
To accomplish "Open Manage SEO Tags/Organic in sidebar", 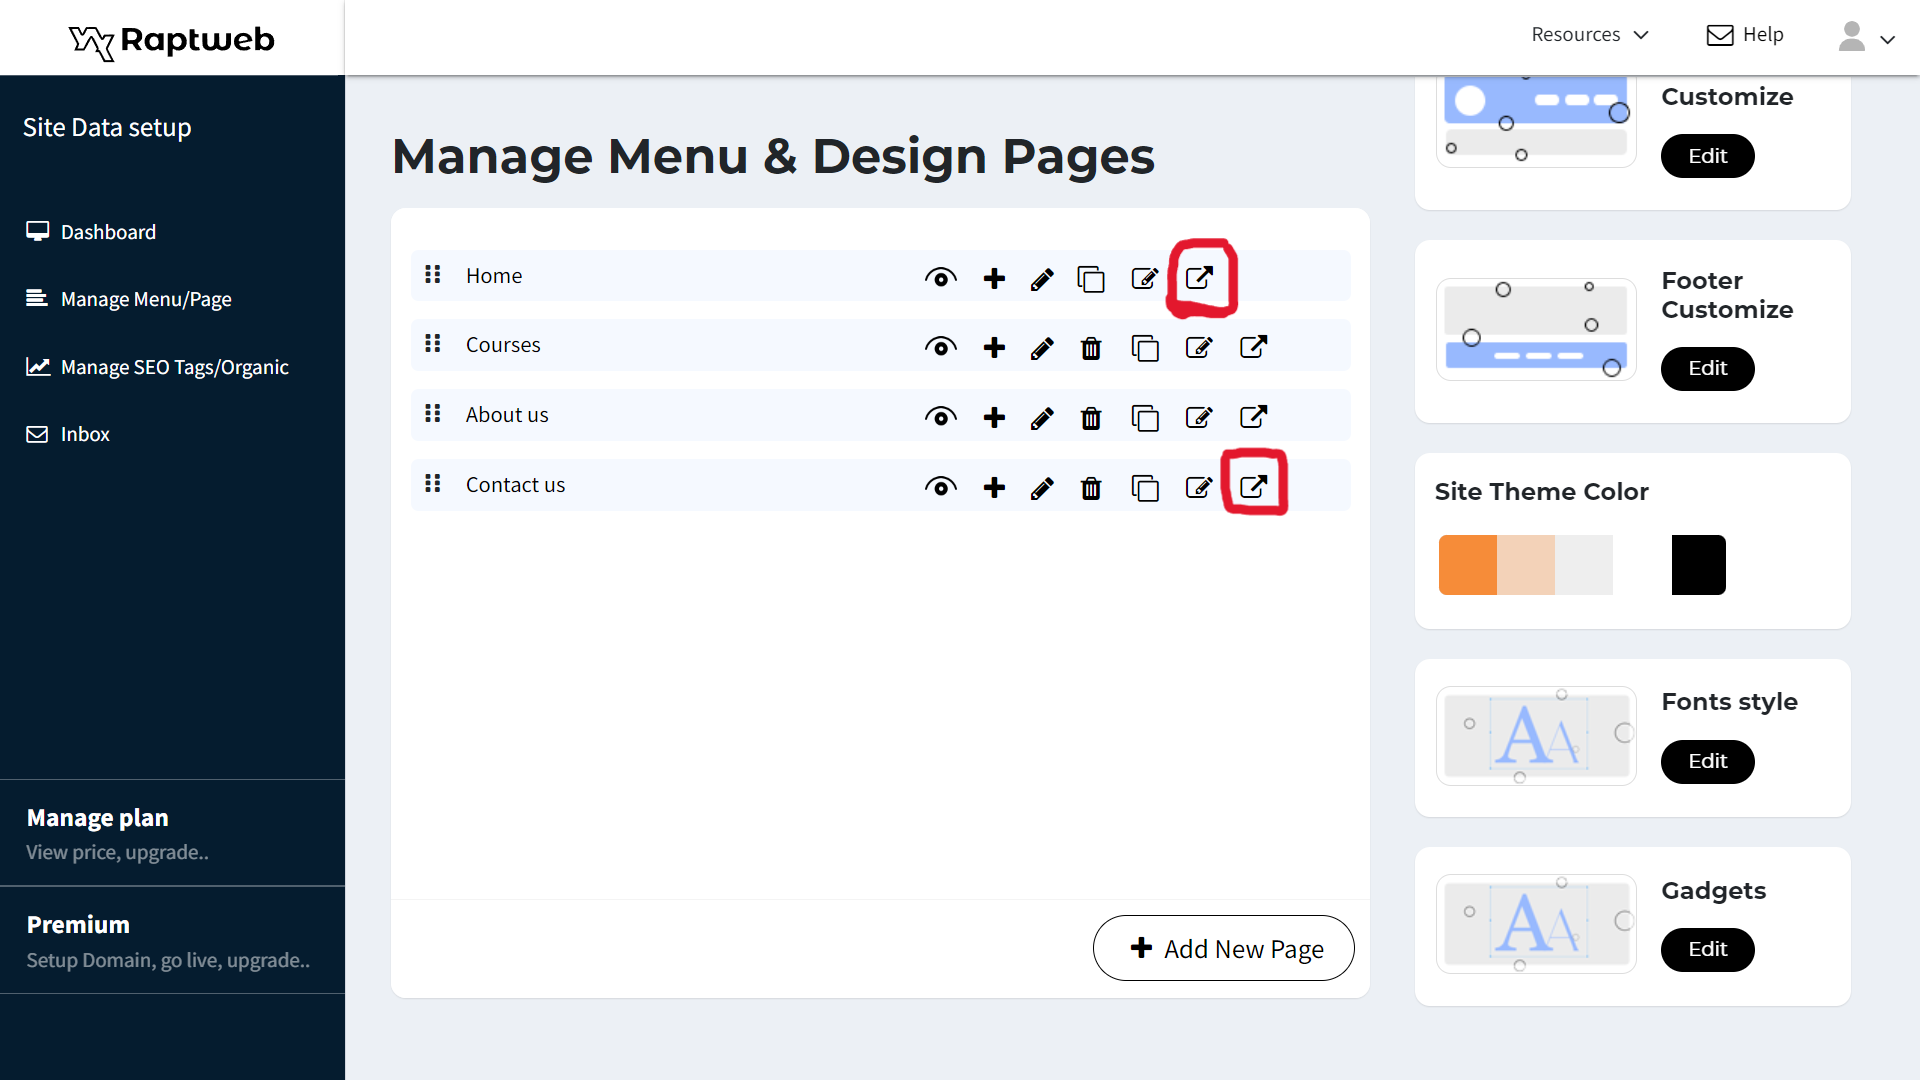I will [x=157, y=367].
